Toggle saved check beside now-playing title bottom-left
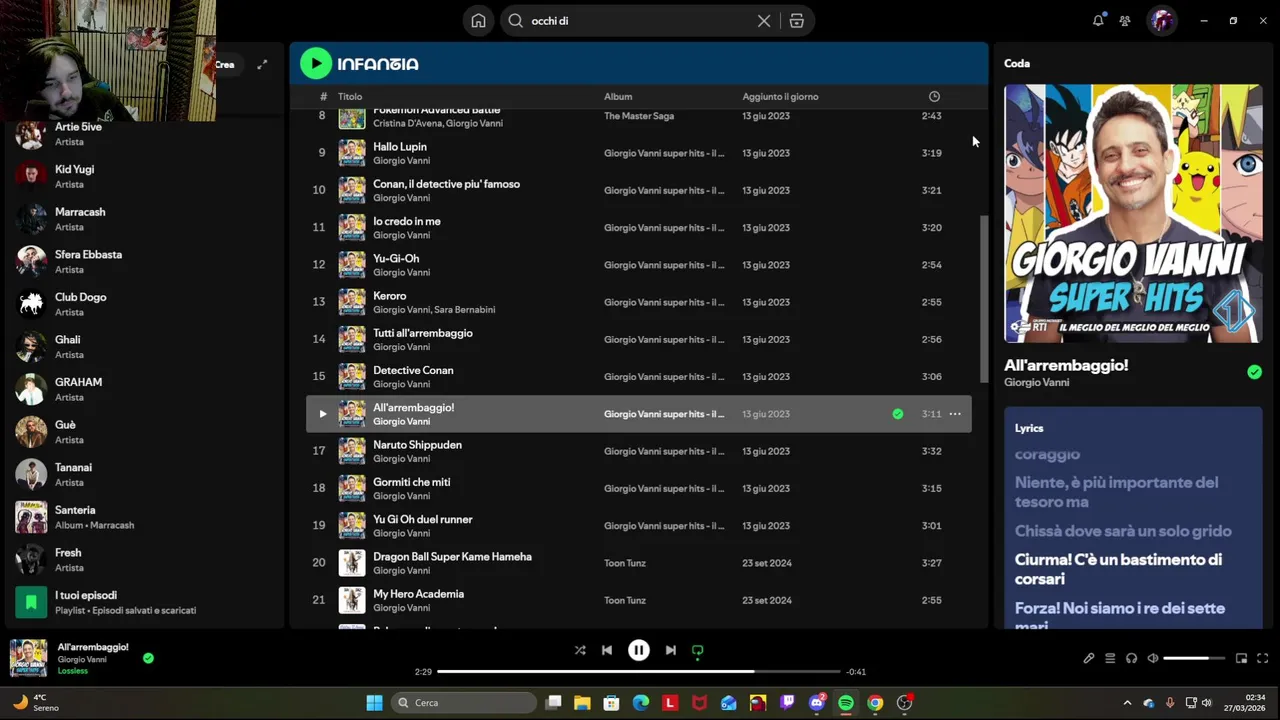 (148, 658)
